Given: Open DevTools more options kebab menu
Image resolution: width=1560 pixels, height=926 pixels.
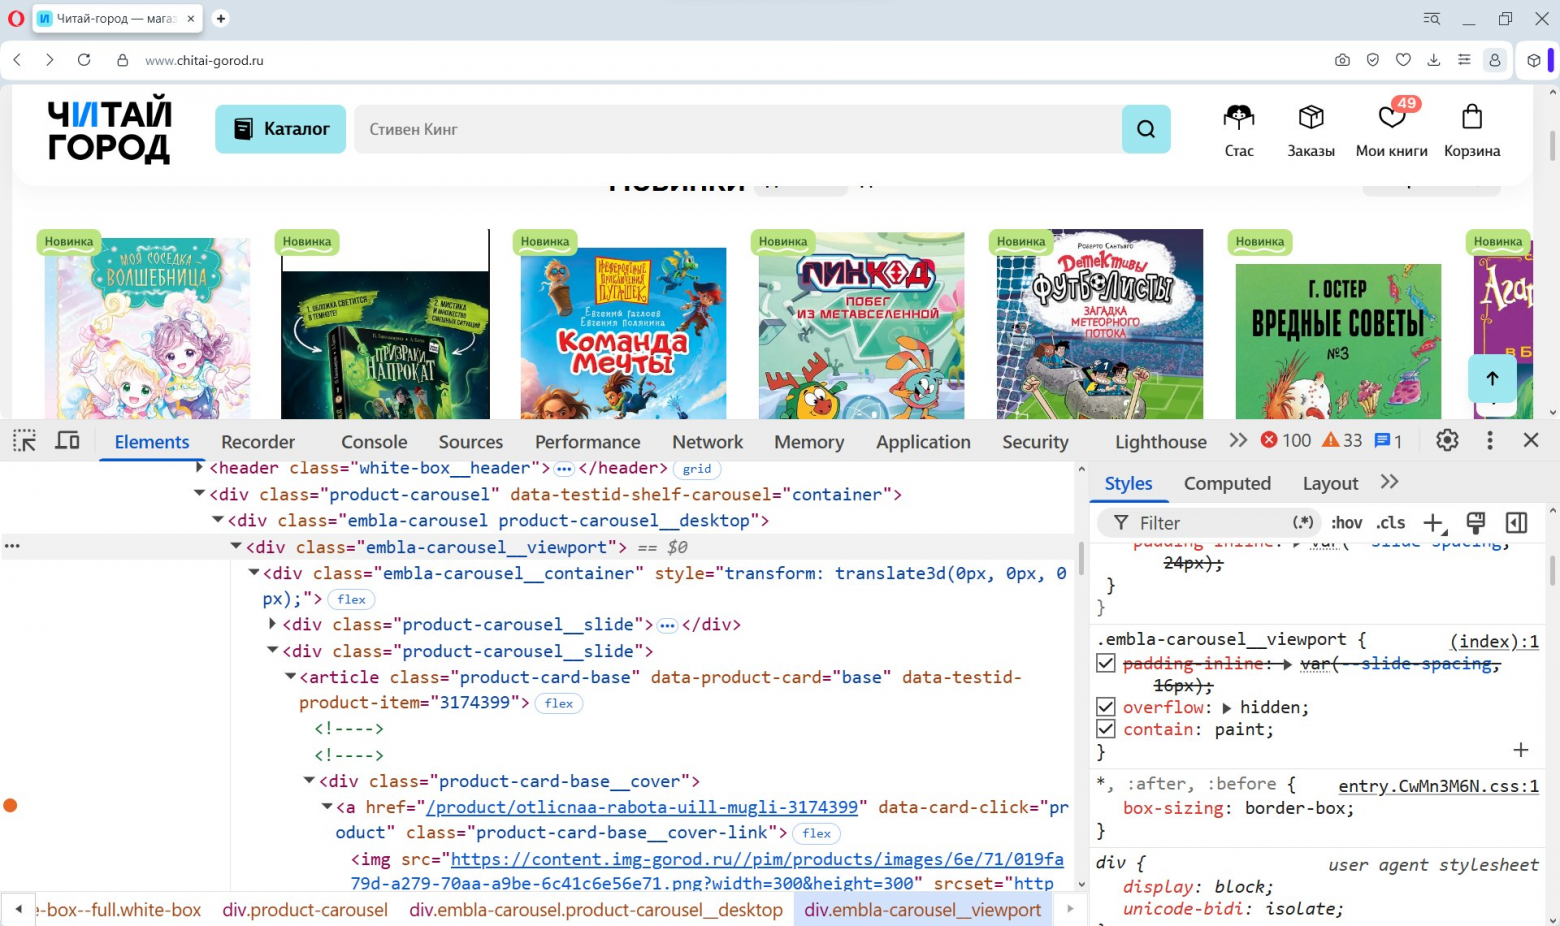Looking at the screenshot, I should tap(1490, 440).
